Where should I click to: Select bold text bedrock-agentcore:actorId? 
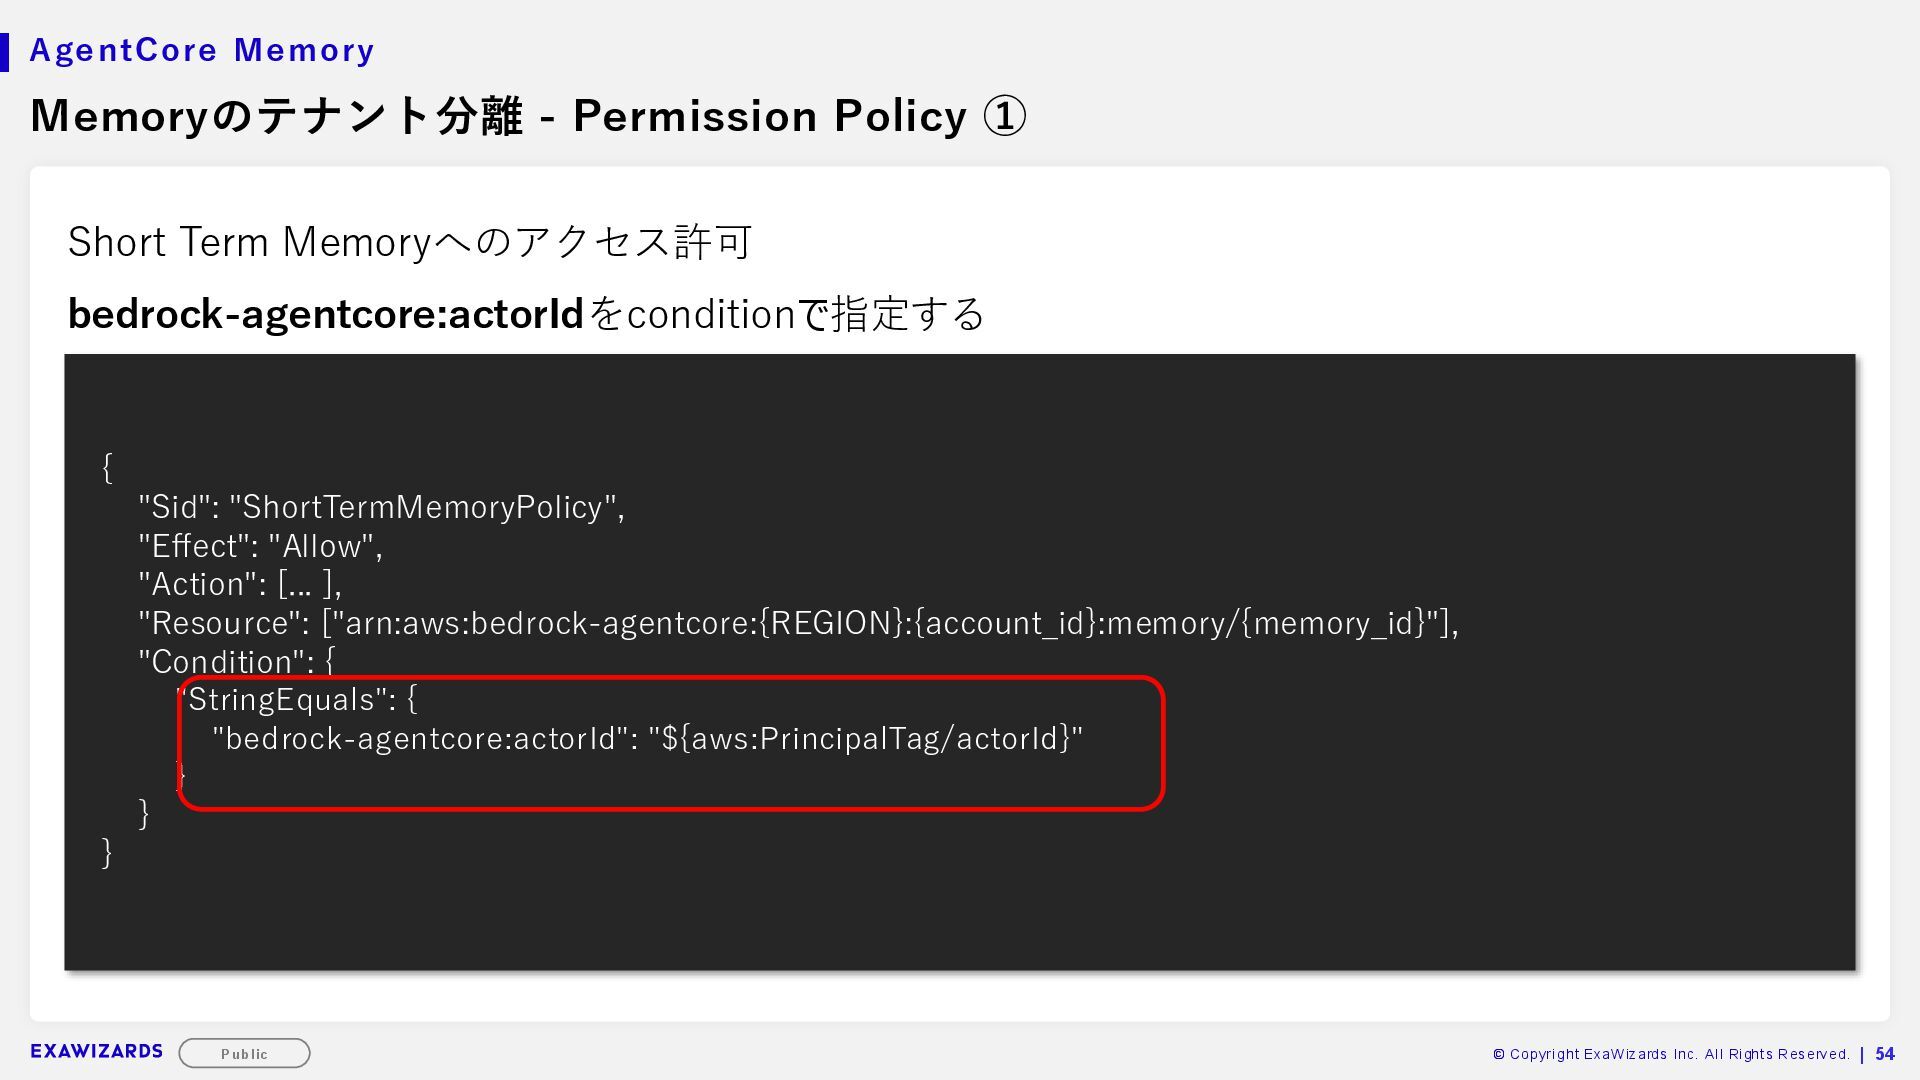pyautogui.click(x=326, y=314)
